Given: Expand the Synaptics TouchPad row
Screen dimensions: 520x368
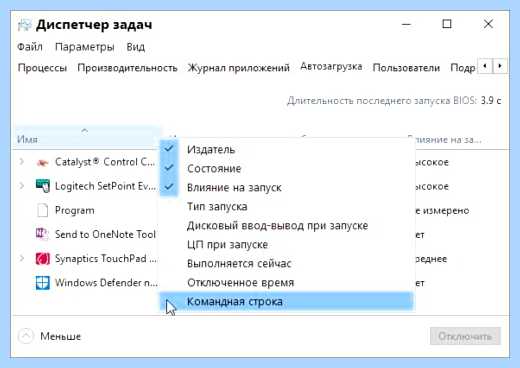Looking at the screenshot, I should [x=22, y=258].
